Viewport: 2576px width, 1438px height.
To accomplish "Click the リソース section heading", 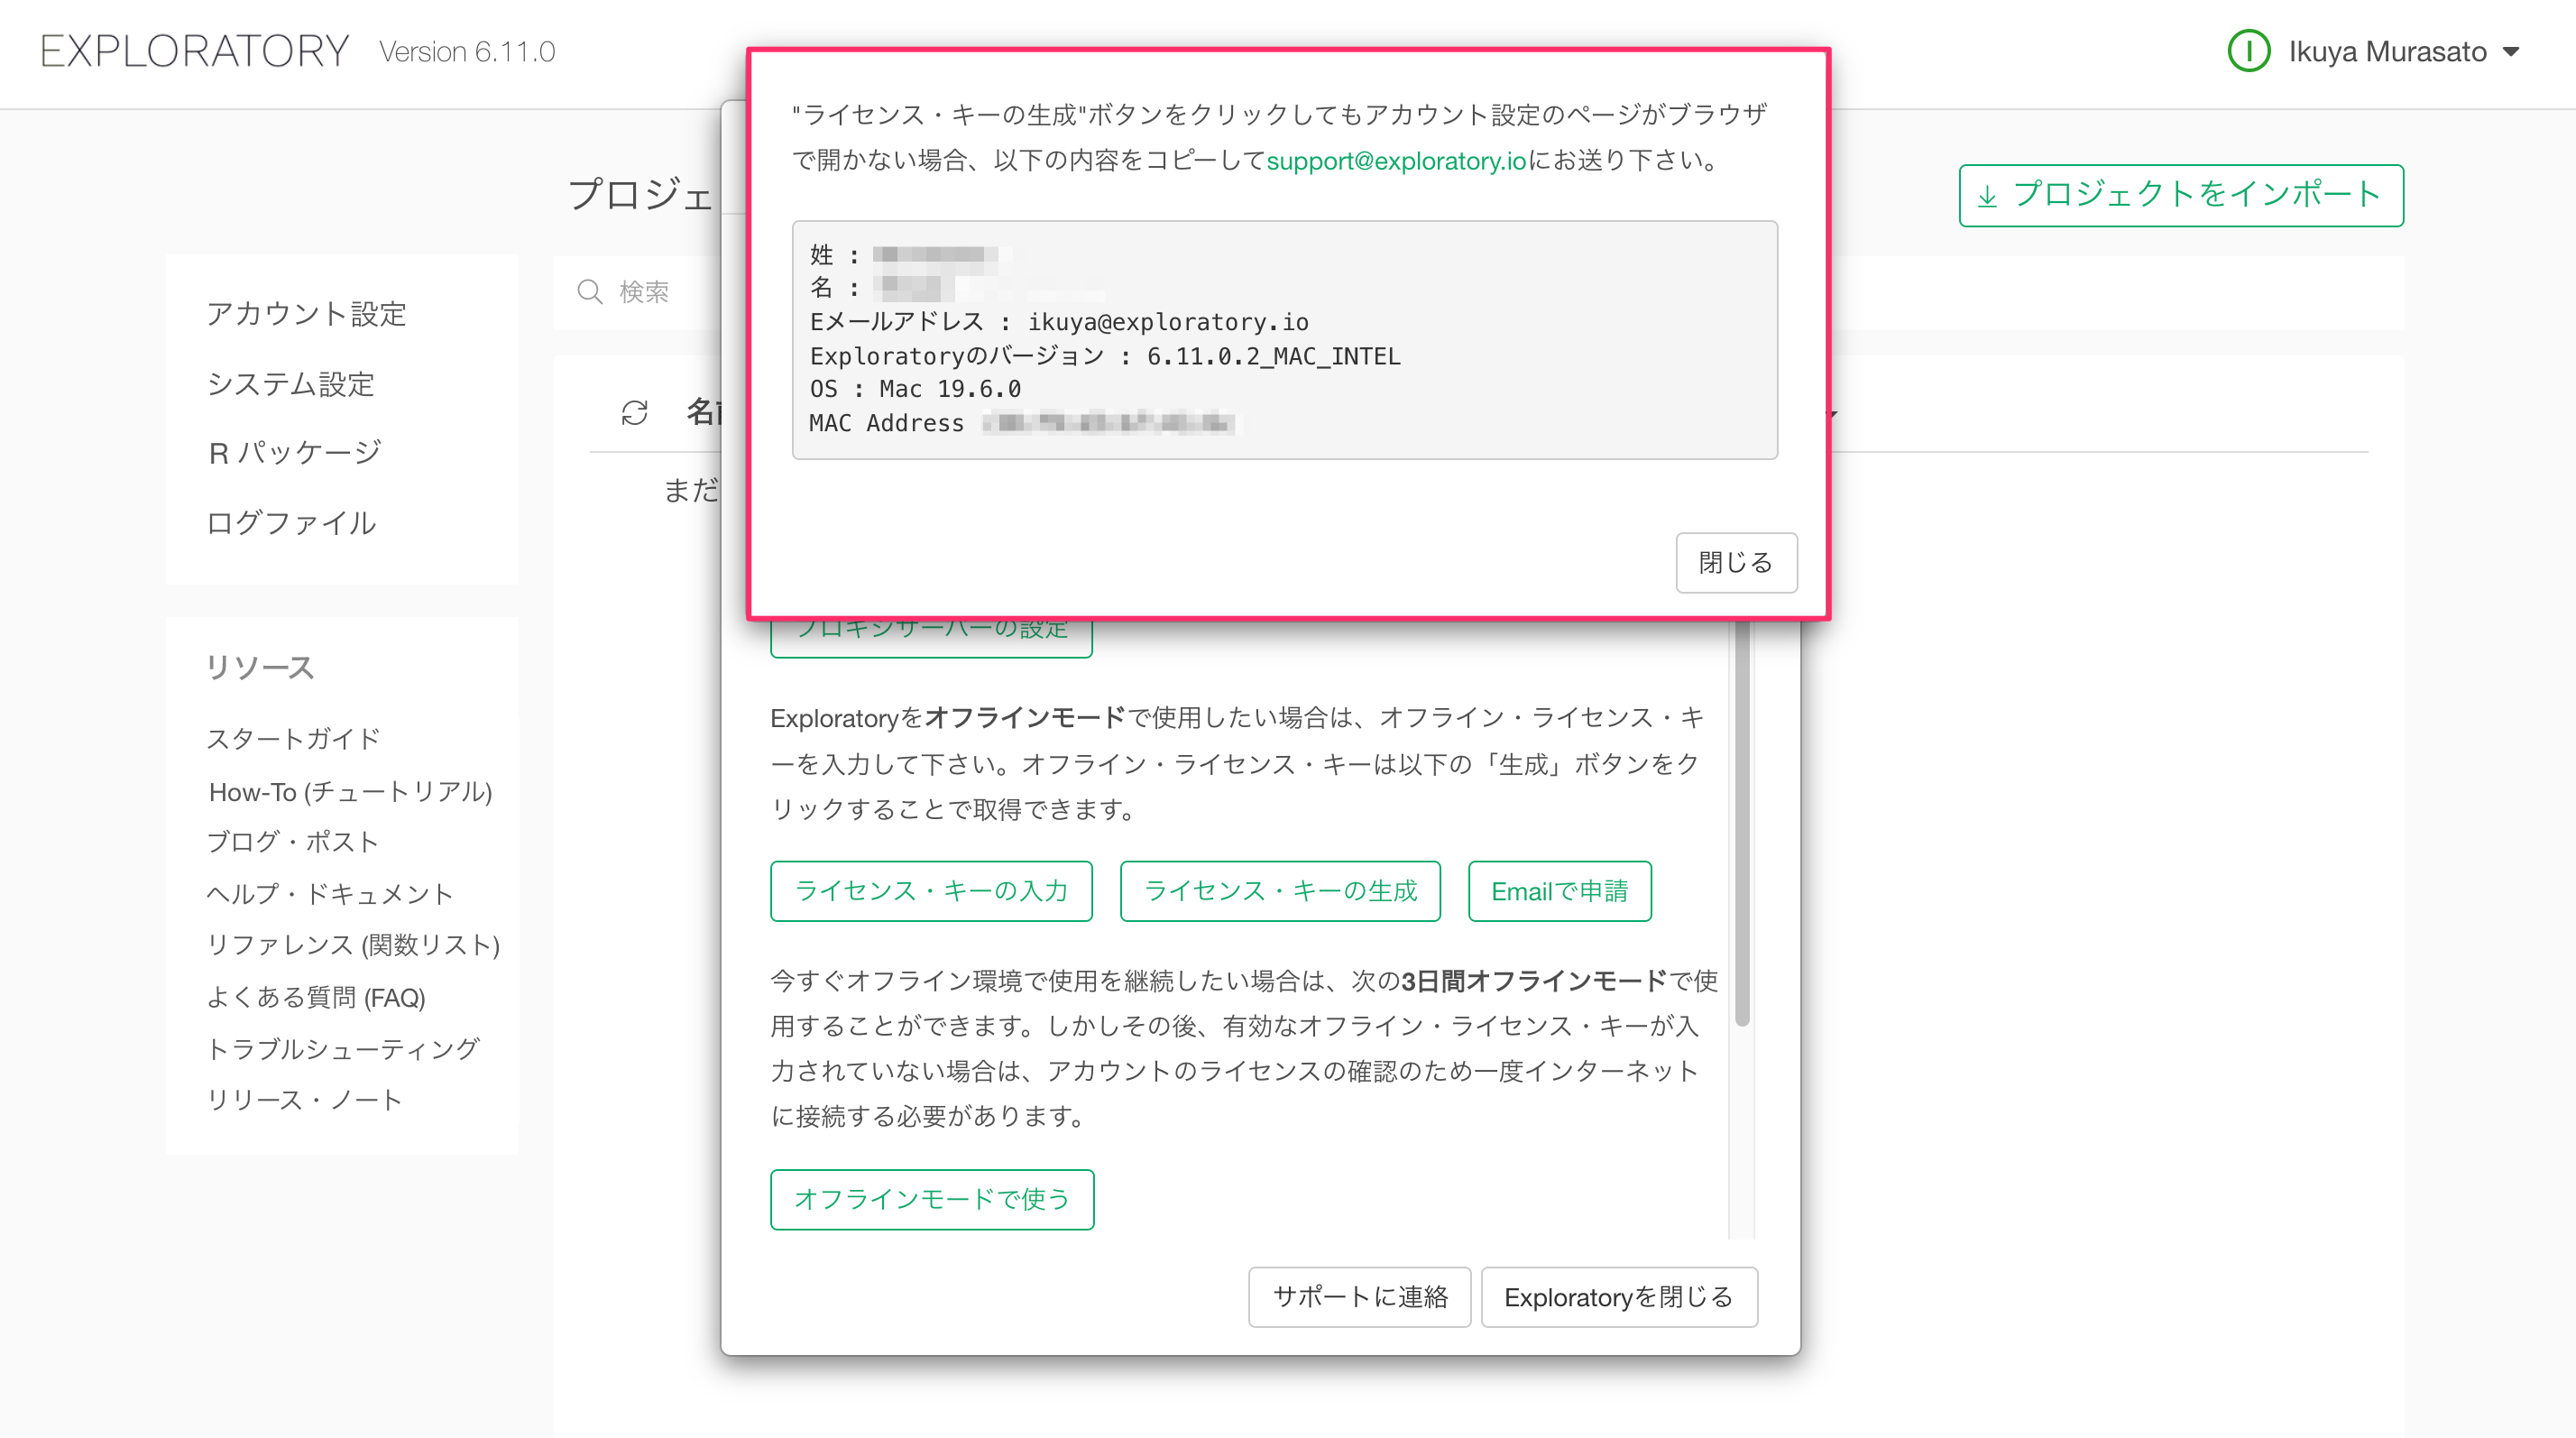I will 260,667.
